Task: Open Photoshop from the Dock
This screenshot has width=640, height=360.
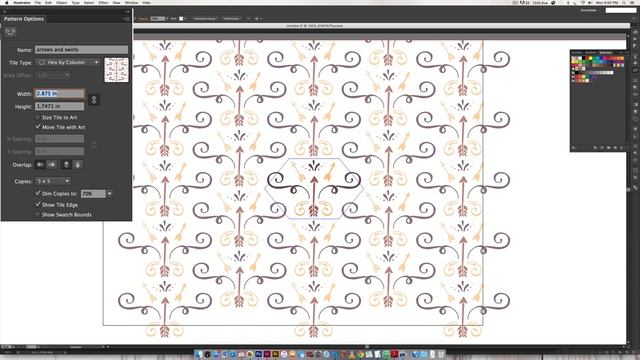Action: (258, 354)
